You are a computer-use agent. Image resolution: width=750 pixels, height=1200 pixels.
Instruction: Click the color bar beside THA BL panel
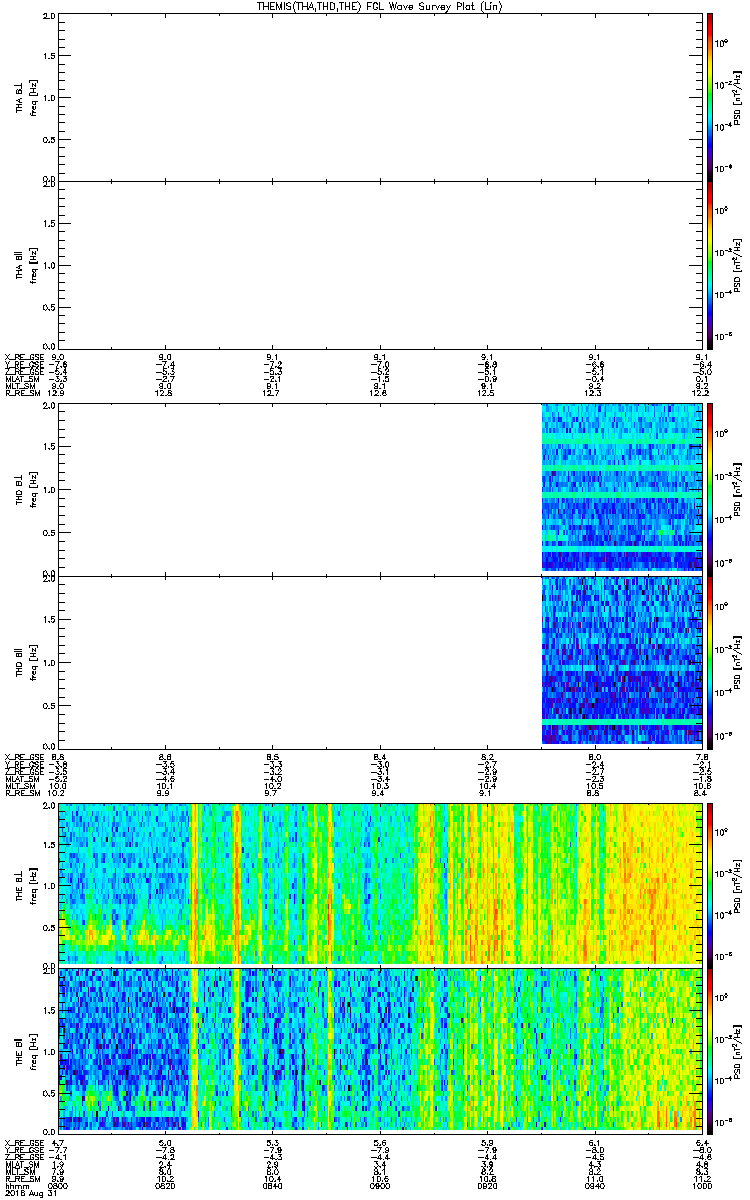coord(710,96)
